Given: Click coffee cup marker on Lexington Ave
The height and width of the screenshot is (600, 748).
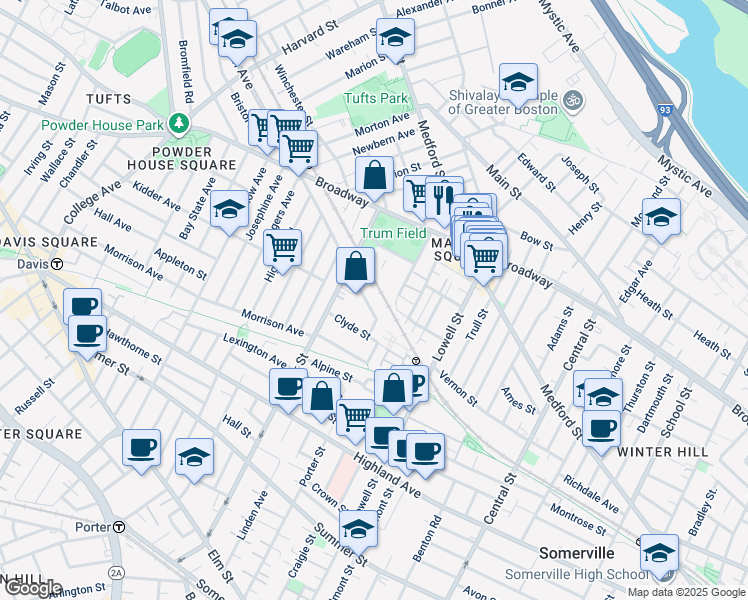Looking at the screenshot, I should pyautogui.click(x=289, y=388).
